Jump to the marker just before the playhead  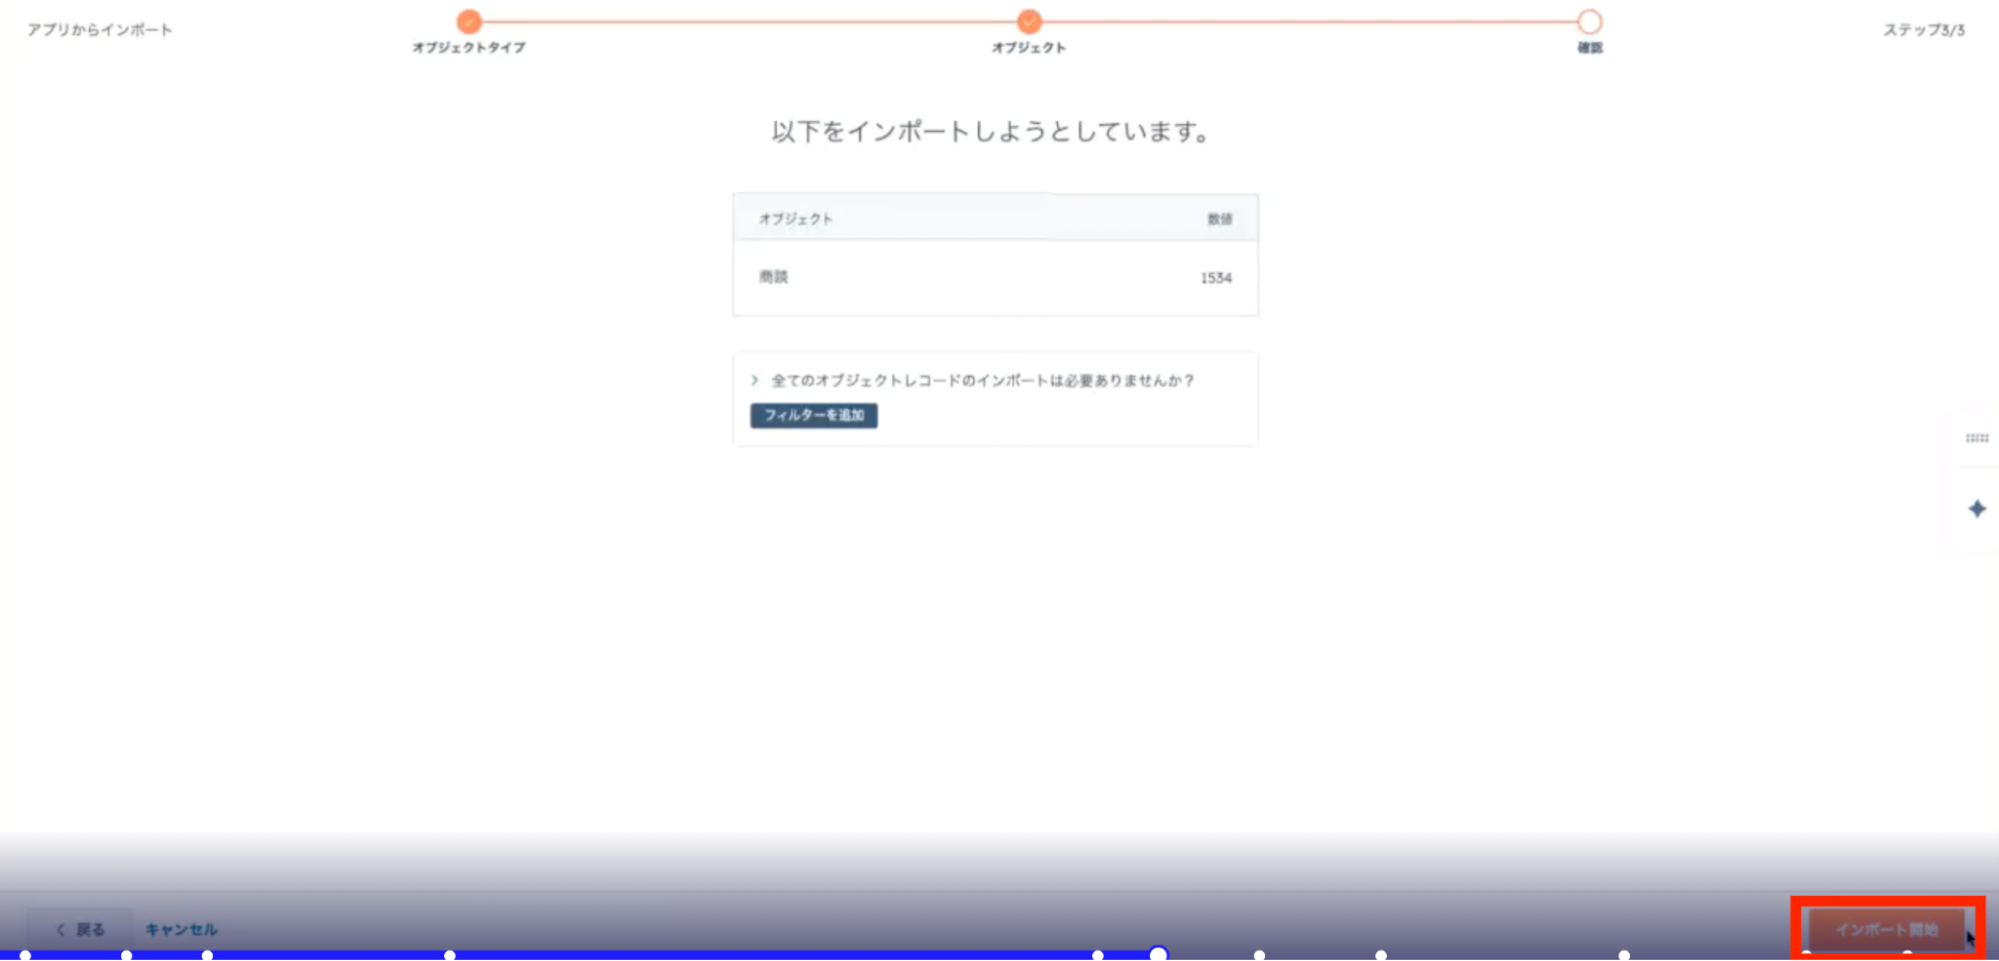click(x=1098, y=955)
